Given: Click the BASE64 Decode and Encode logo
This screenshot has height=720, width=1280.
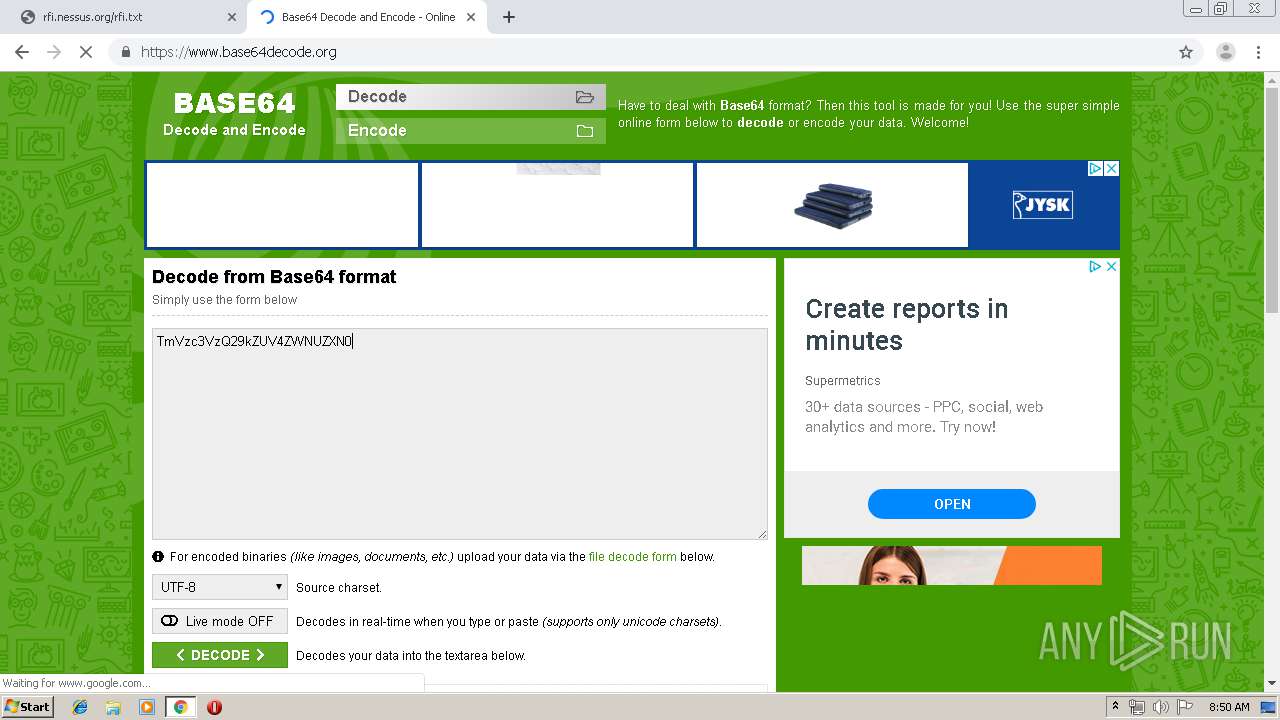Looking at the screenshot, I should point(234,114).
